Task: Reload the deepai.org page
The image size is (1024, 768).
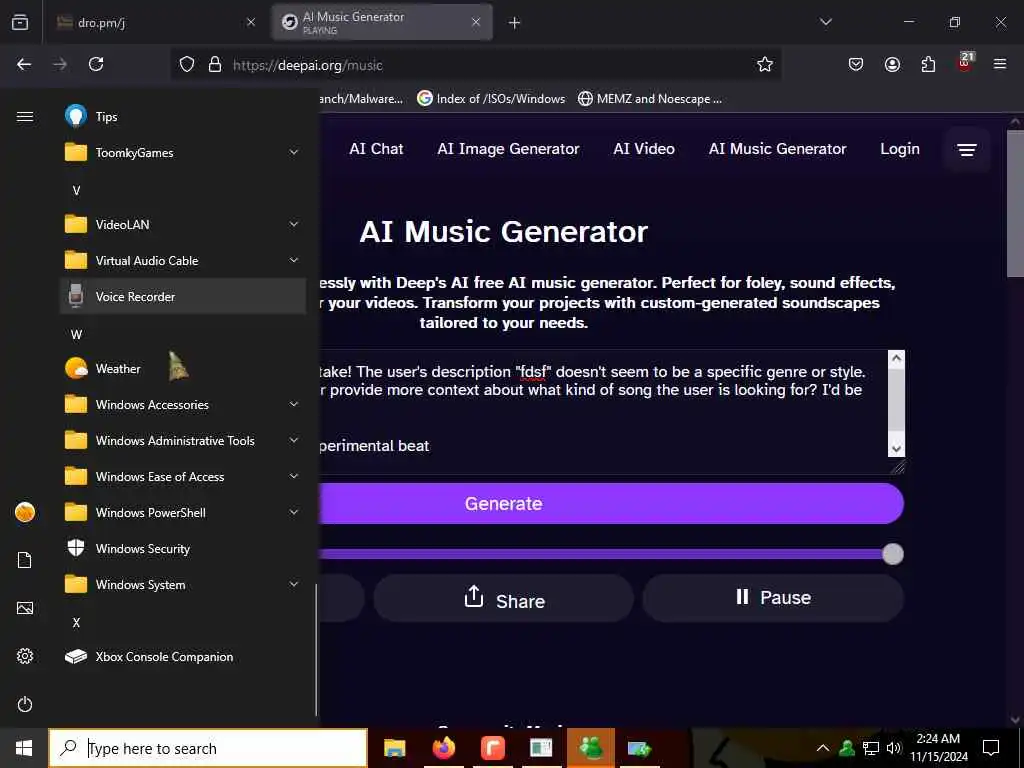Action: click(x=96, y=64)
